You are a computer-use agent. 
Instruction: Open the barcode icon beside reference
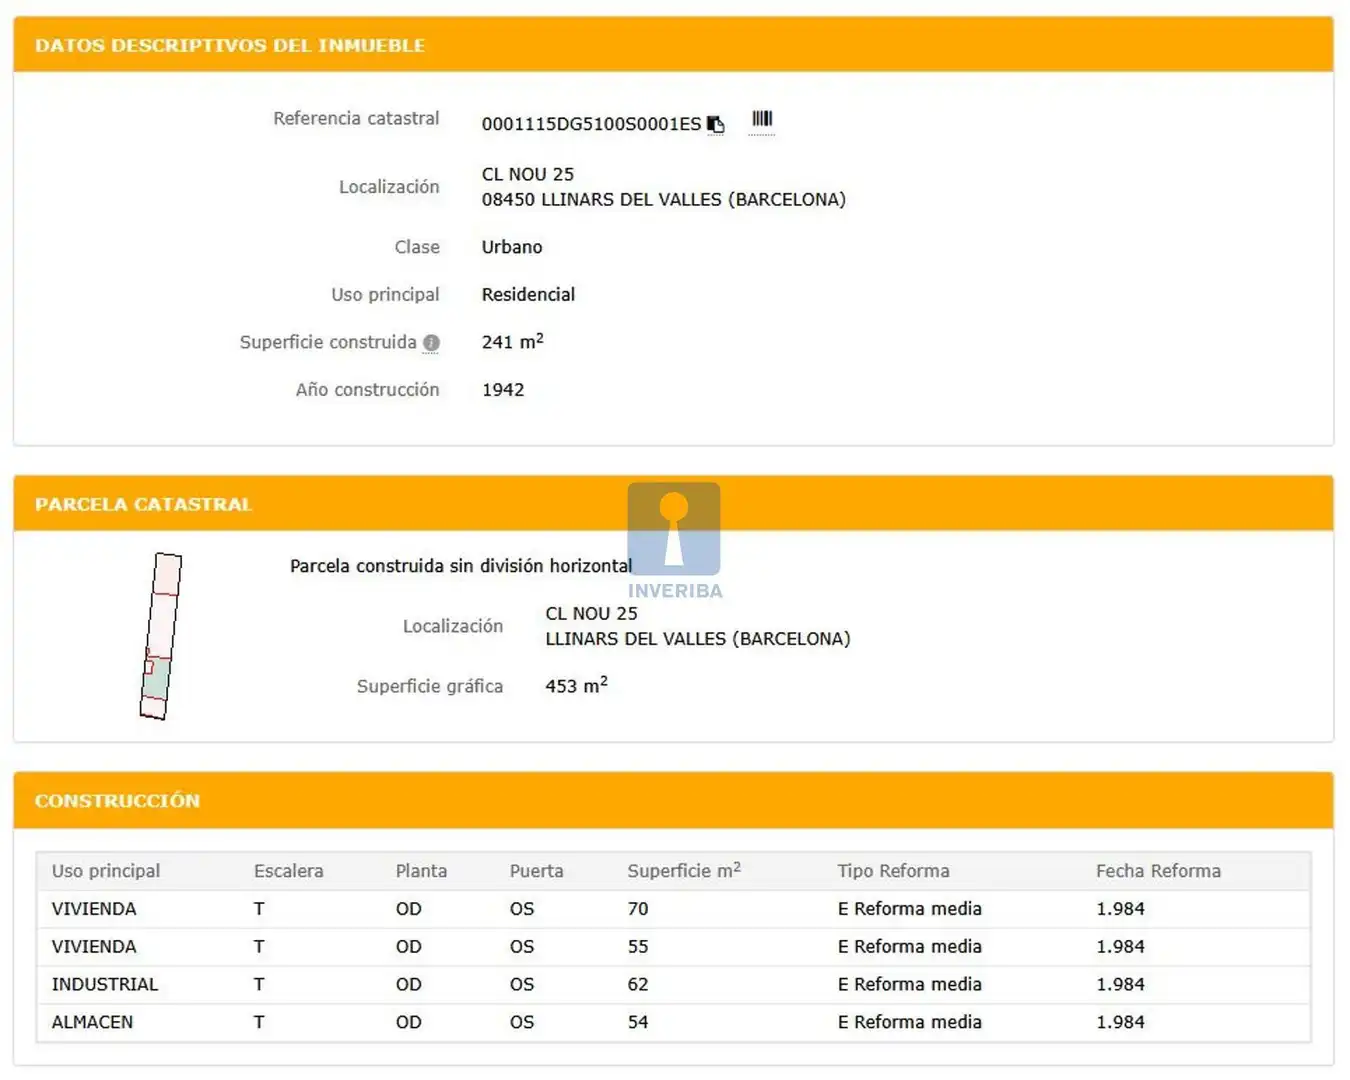click(x=762, y=119)
